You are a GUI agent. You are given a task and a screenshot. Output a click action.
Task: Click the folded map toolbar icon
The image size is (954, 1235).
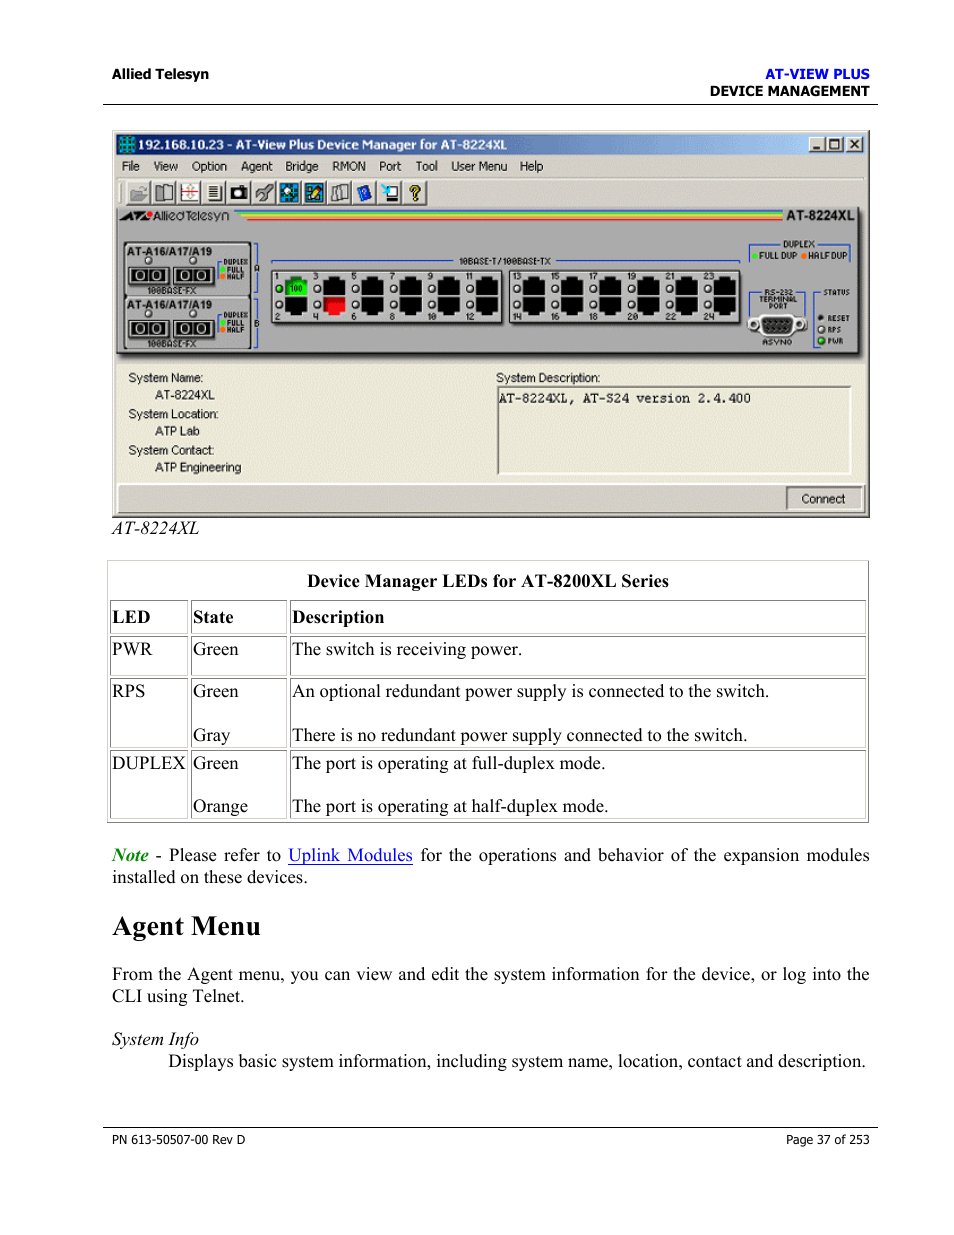(340, 193)
